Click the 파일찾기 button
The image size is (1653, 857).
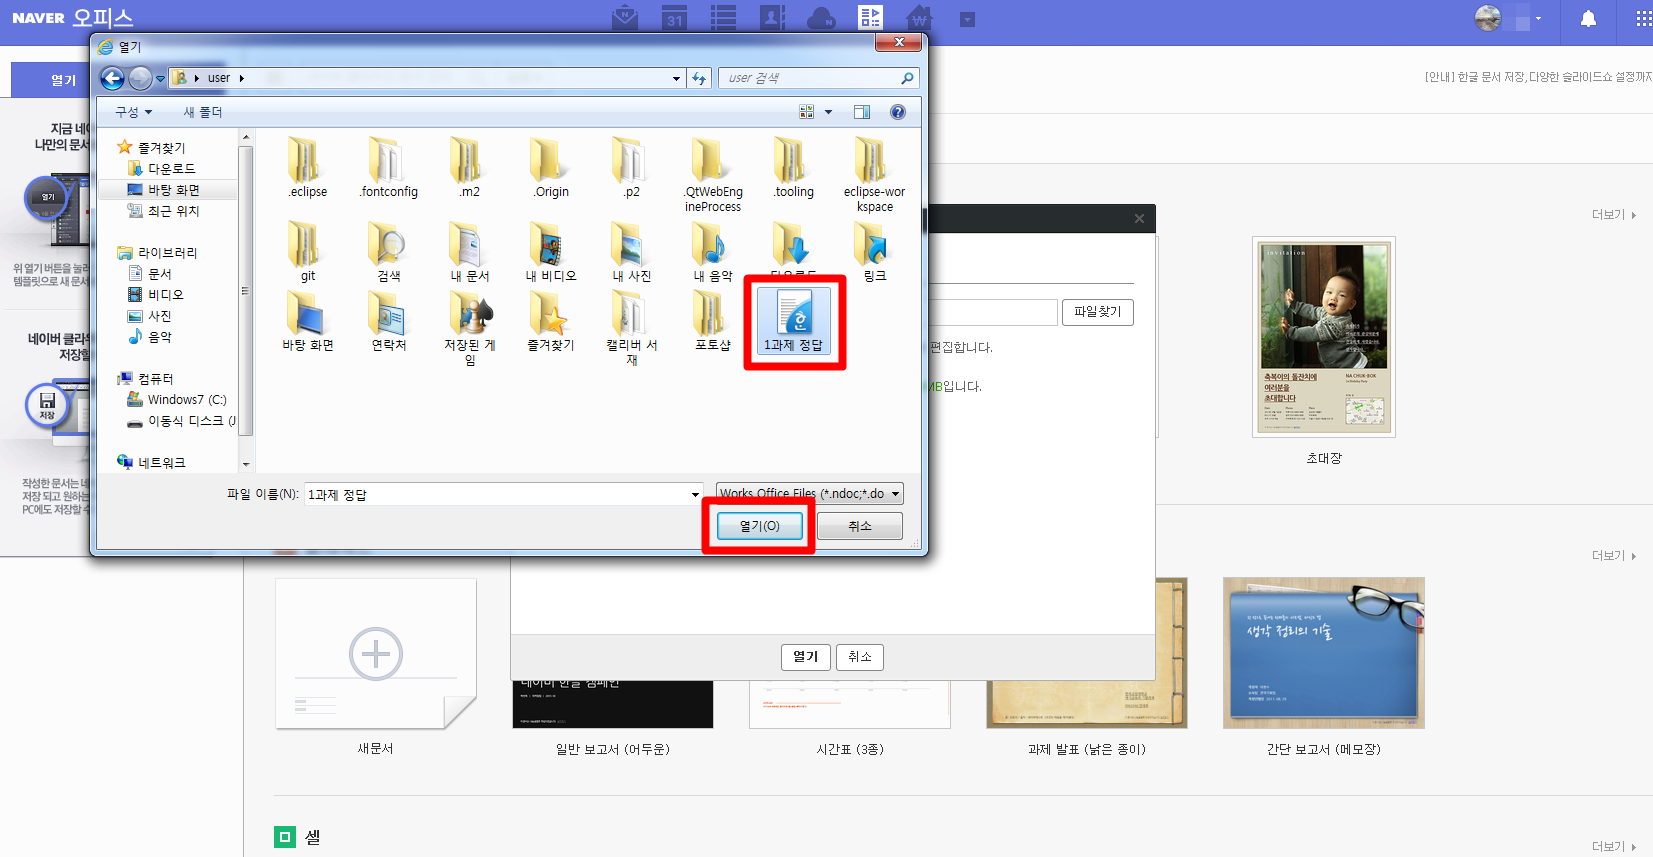click(1097, 312)
